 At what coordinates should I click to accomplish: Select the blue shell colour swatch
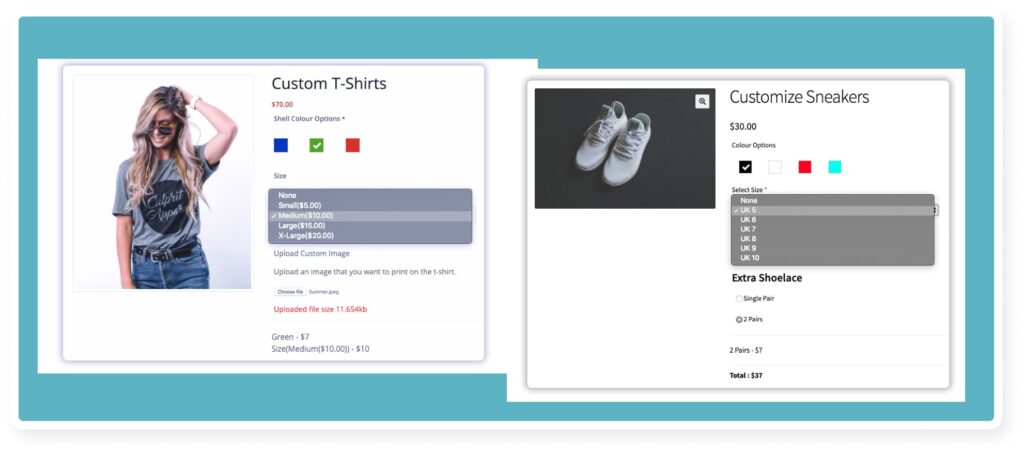coord(281,145)
